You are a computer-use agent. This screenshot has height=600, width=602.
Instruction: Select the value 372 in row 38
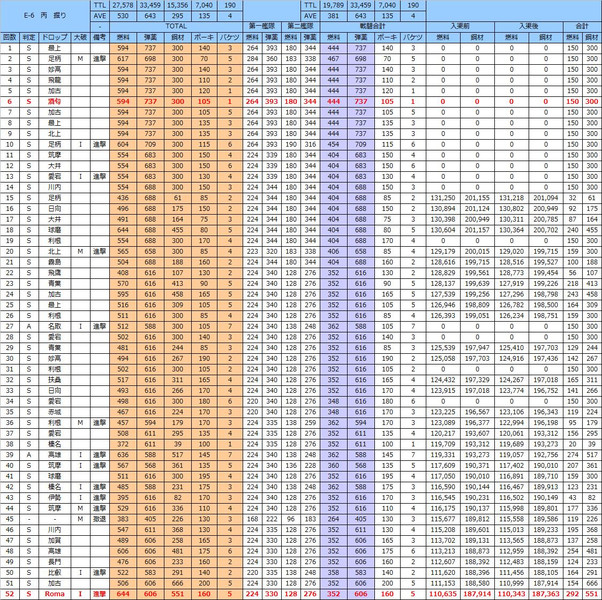pyautogui.click(x=123, y=444)
